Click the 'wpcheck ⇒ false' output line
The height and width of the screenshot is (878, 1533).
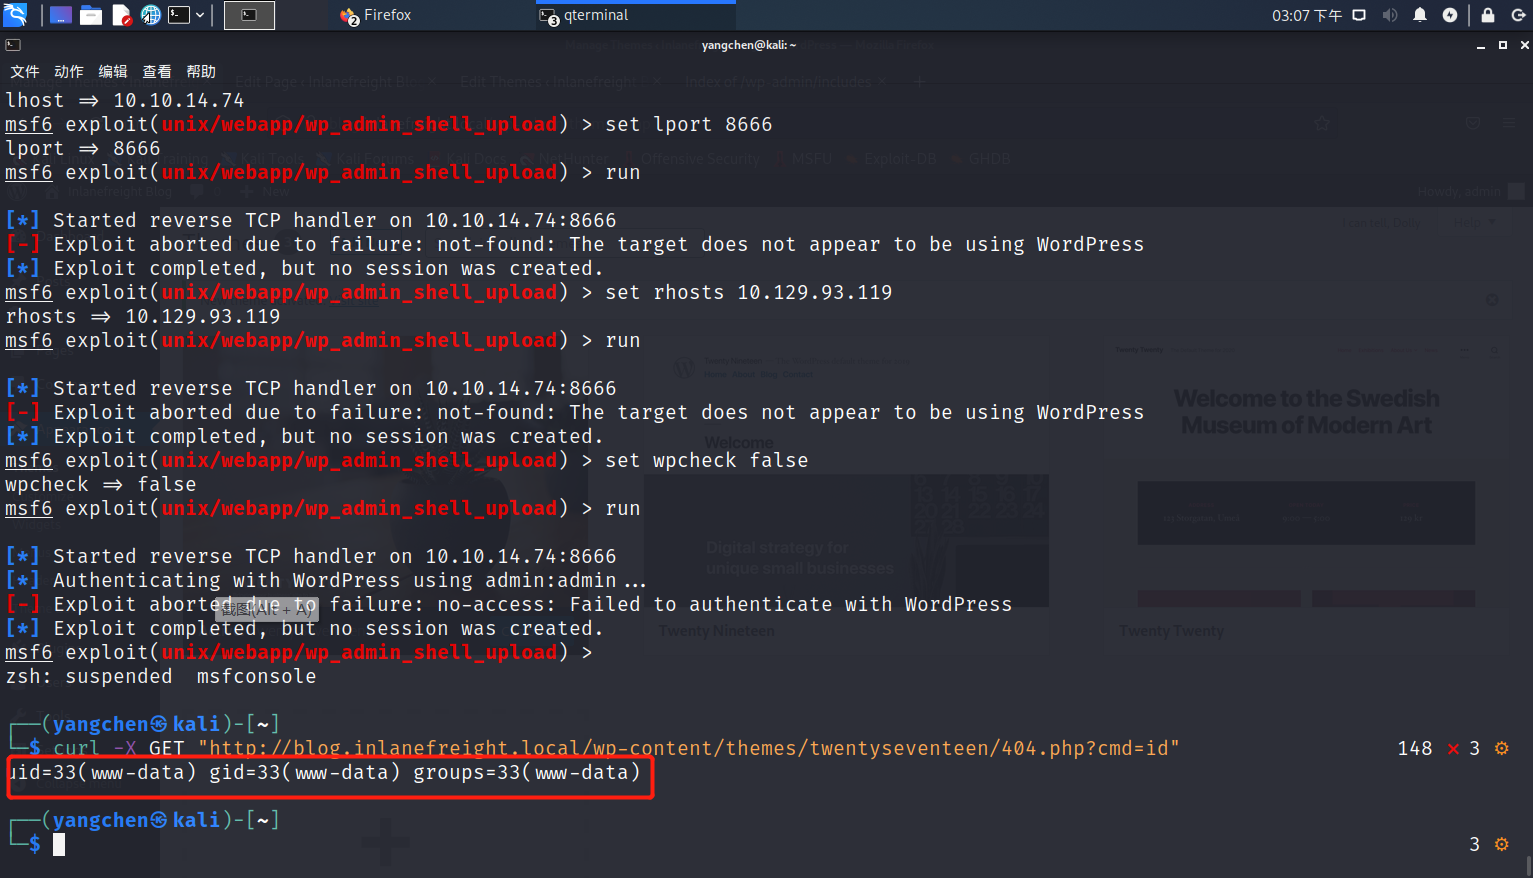click(x=101, y=484)
